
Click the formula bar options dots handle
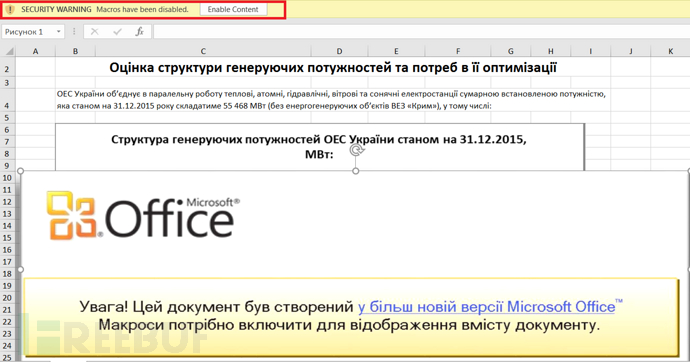74,32
